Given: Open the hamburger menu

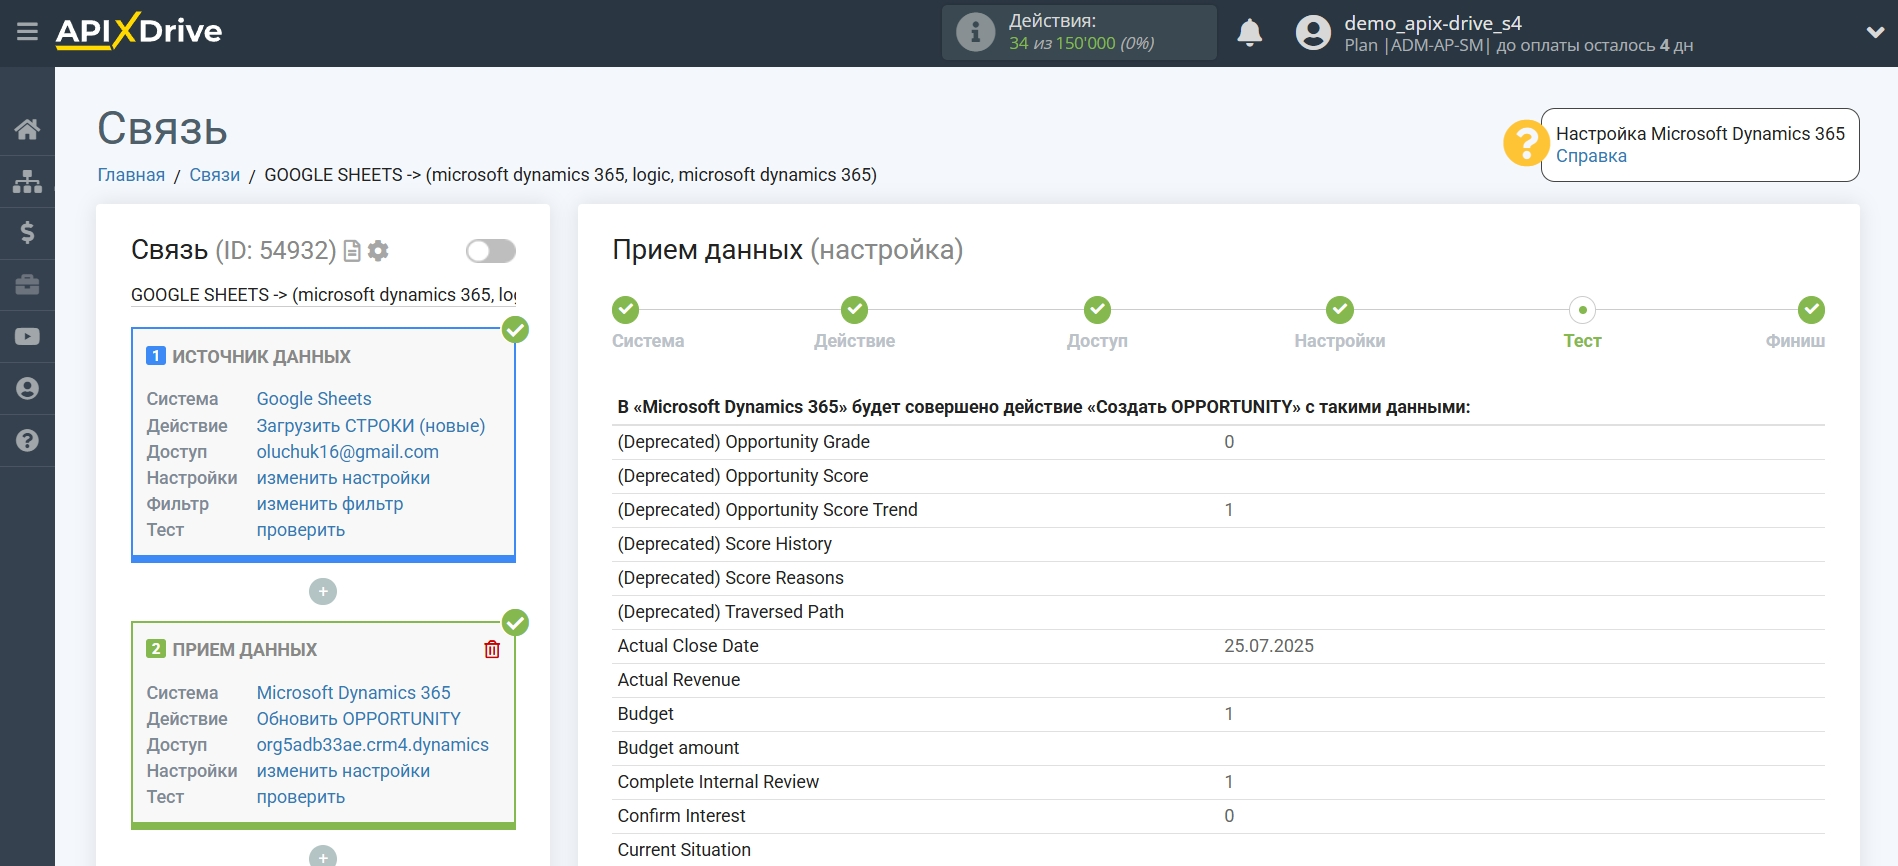Looking at the screenshot, I should click(27, 32).
